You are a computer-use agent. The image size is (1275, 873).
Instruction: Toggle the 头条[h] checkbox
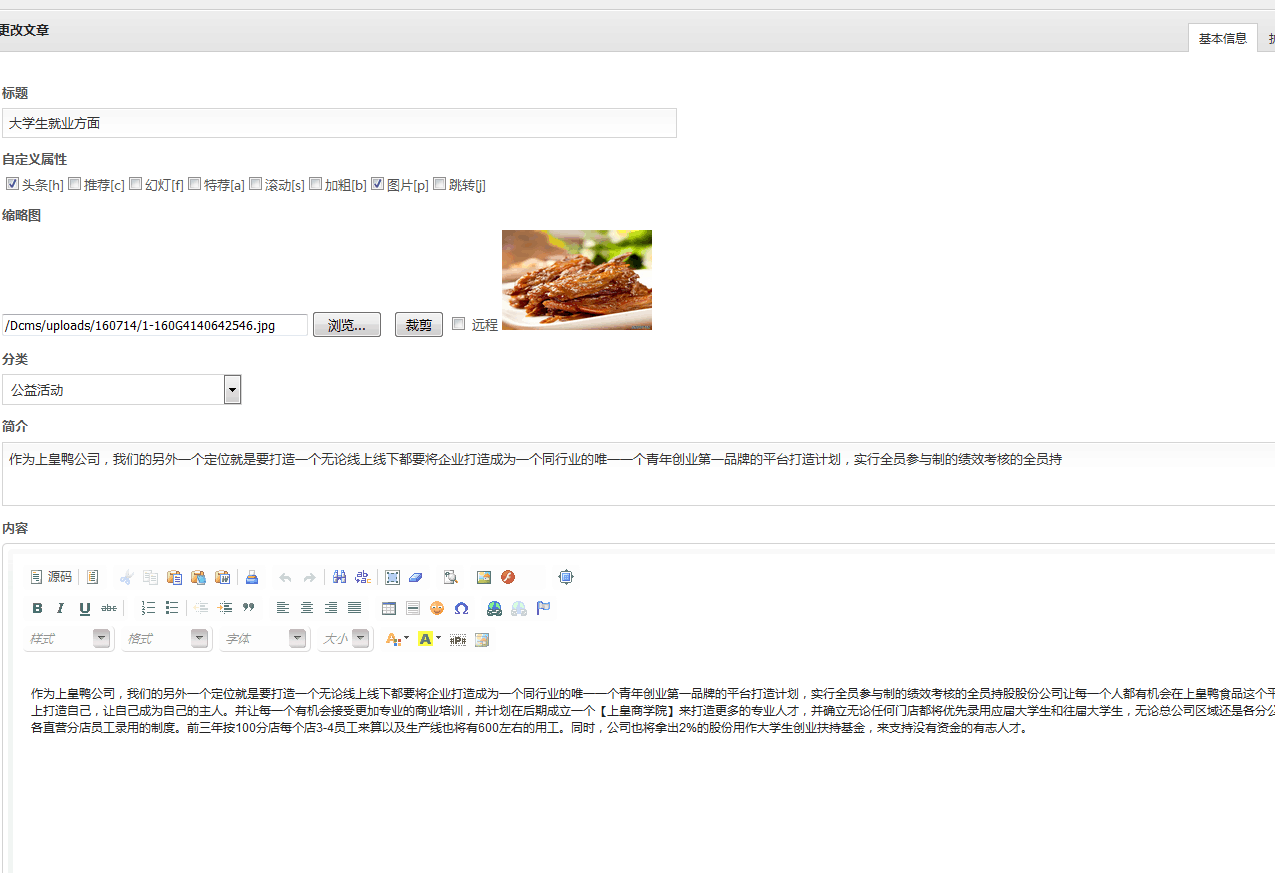(12, 184)
